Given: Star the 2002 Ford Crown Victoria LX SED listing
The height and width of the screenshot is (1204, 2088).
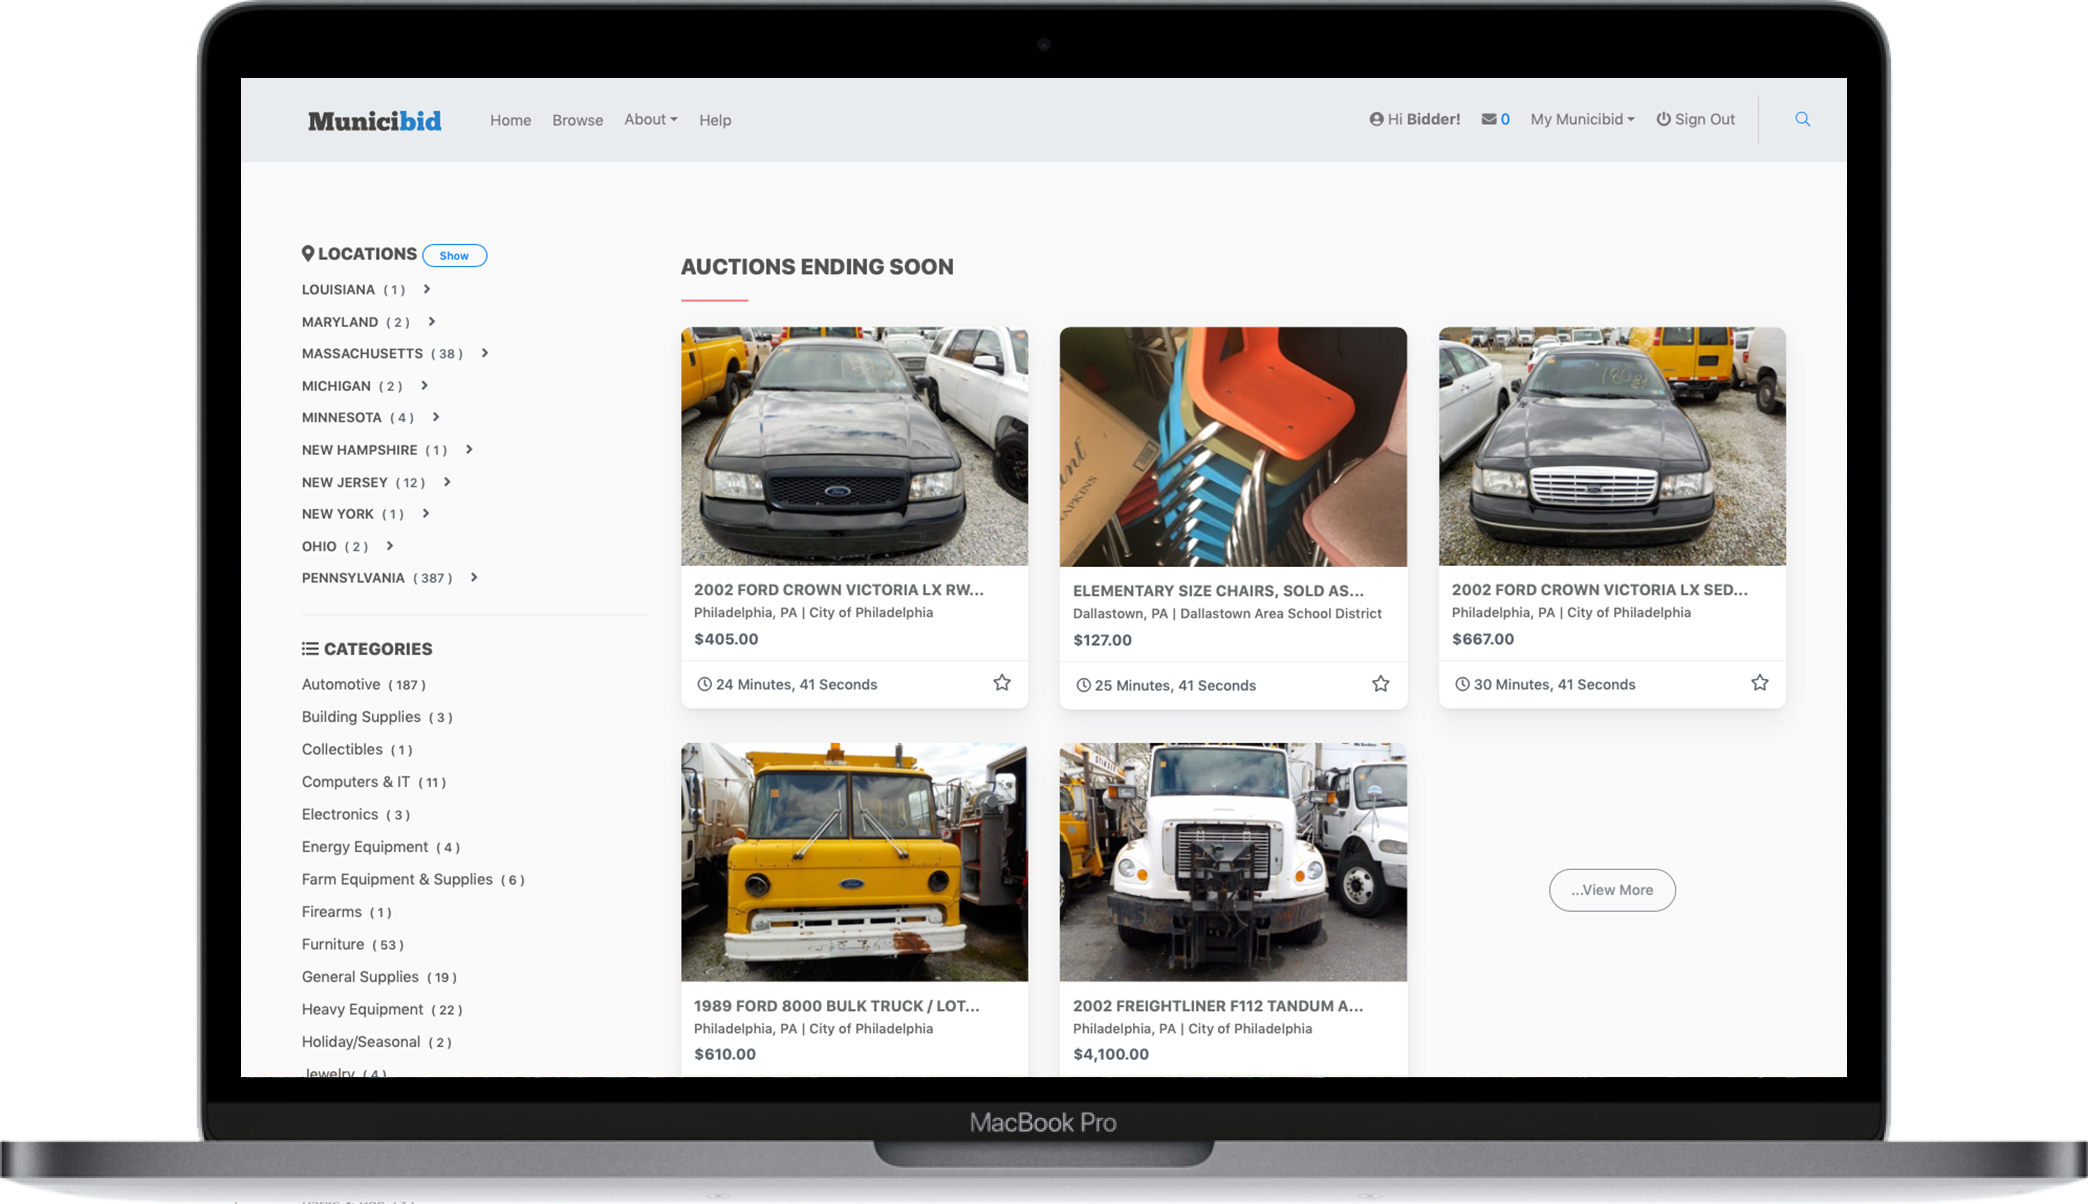Looking at the screenshot, I should tap(1760, 683).
